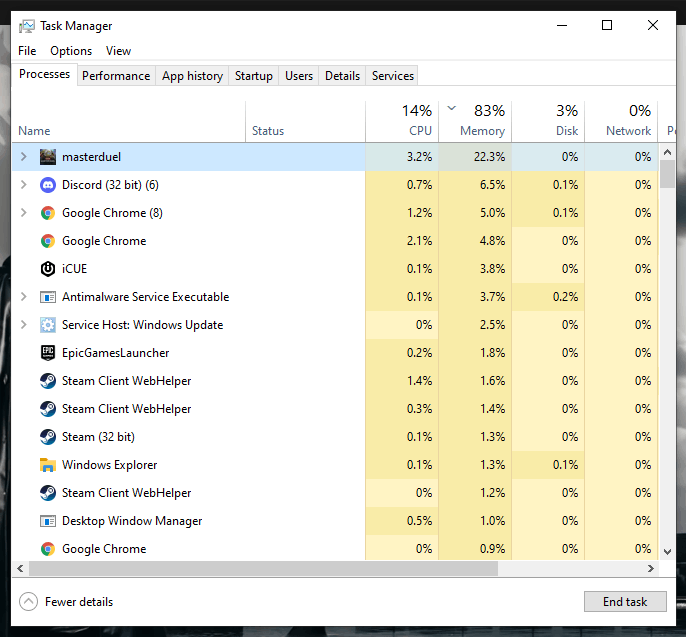Click the Steam (32 bit) icon
This screenshot has height=637, width=686.
tap(48, 437)
